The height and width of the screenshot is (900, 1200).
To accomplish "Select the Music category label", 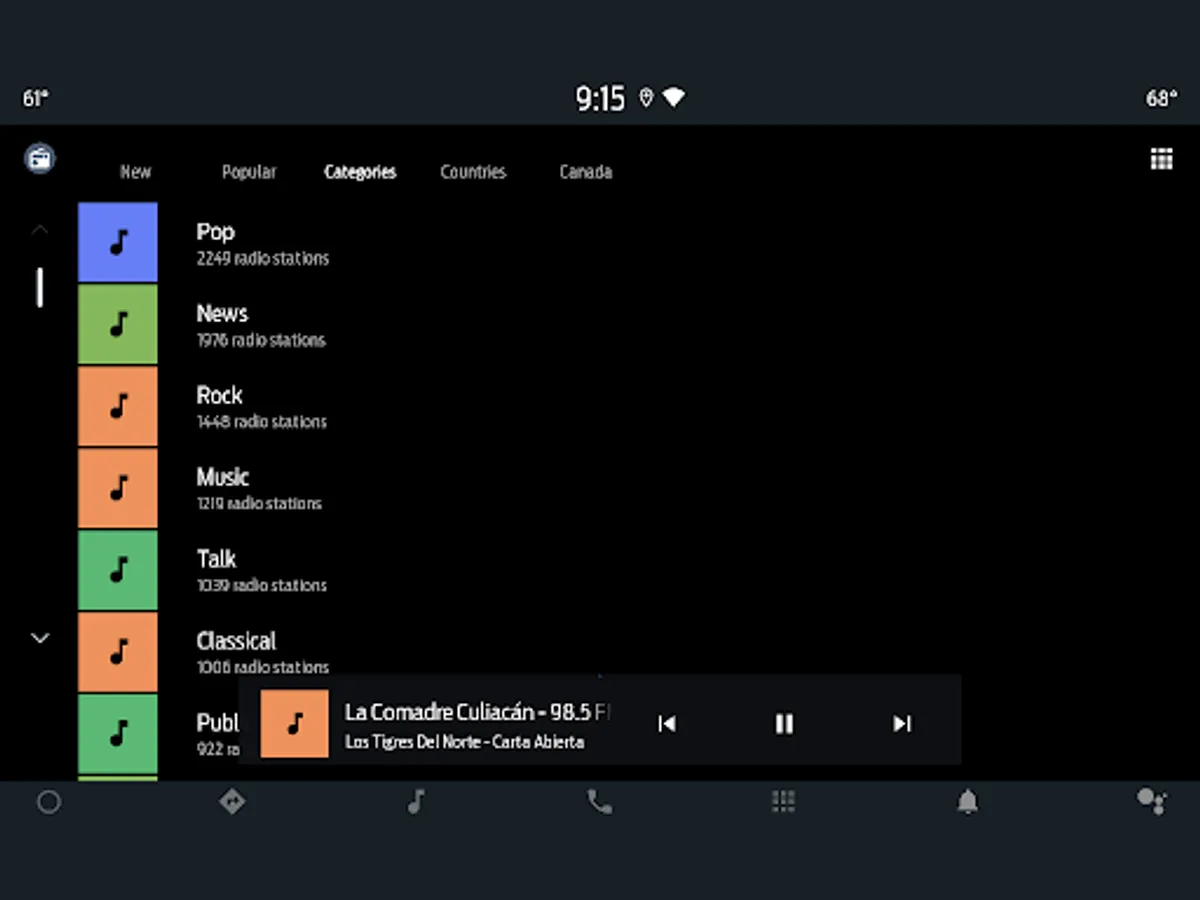I will [x=223, y=478].
